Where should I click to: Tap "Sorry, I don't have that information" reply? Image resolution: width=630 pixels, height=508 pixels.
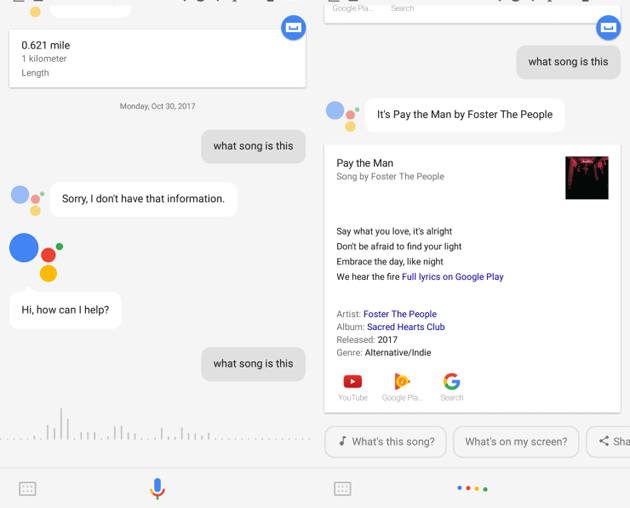click(143, 199)
